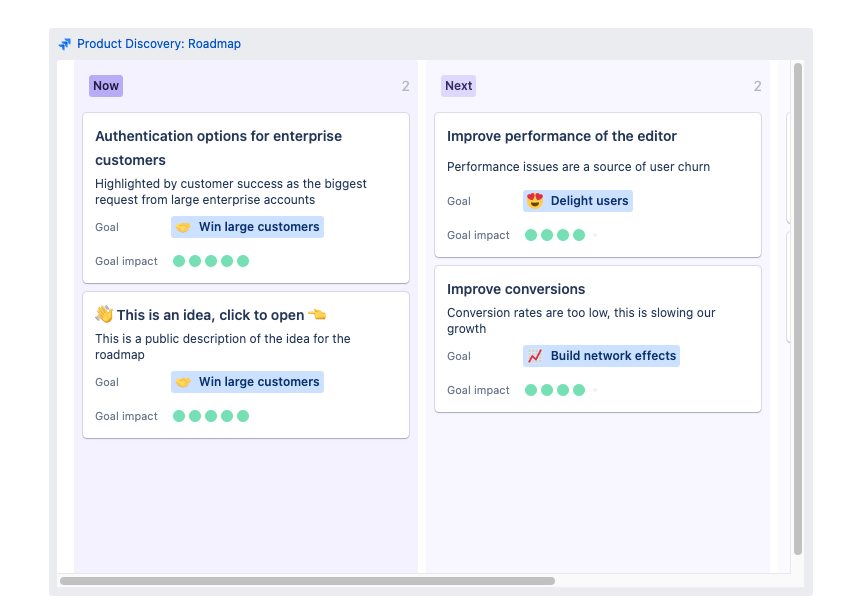Viewport: 845px width, 608px height.
Task: Click the Jira Product Discovery logo icon
Action: tap(64, 43)
